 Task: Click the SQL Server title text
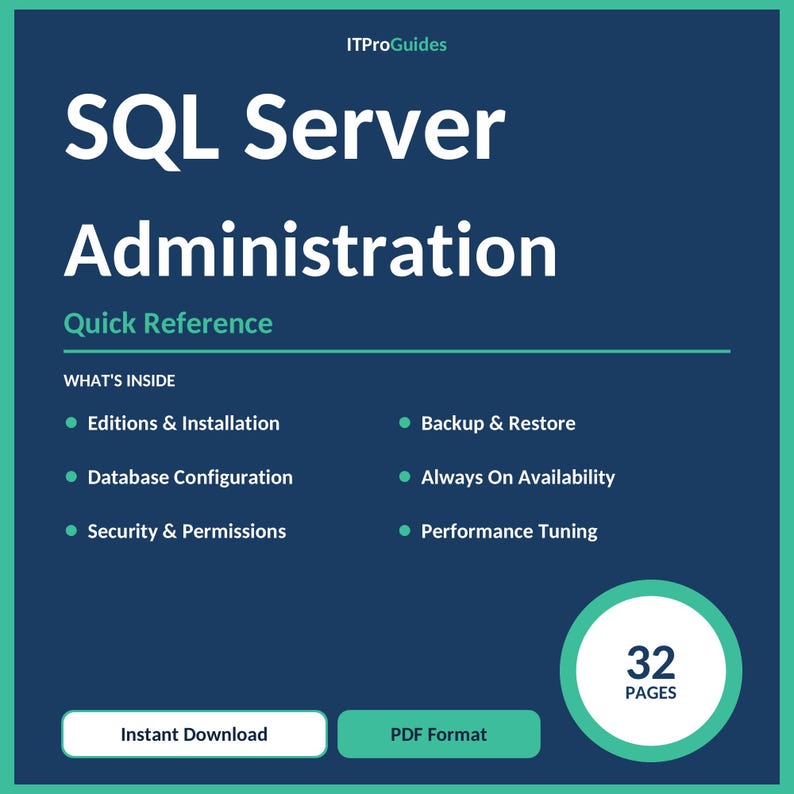[x=285, y=132]
